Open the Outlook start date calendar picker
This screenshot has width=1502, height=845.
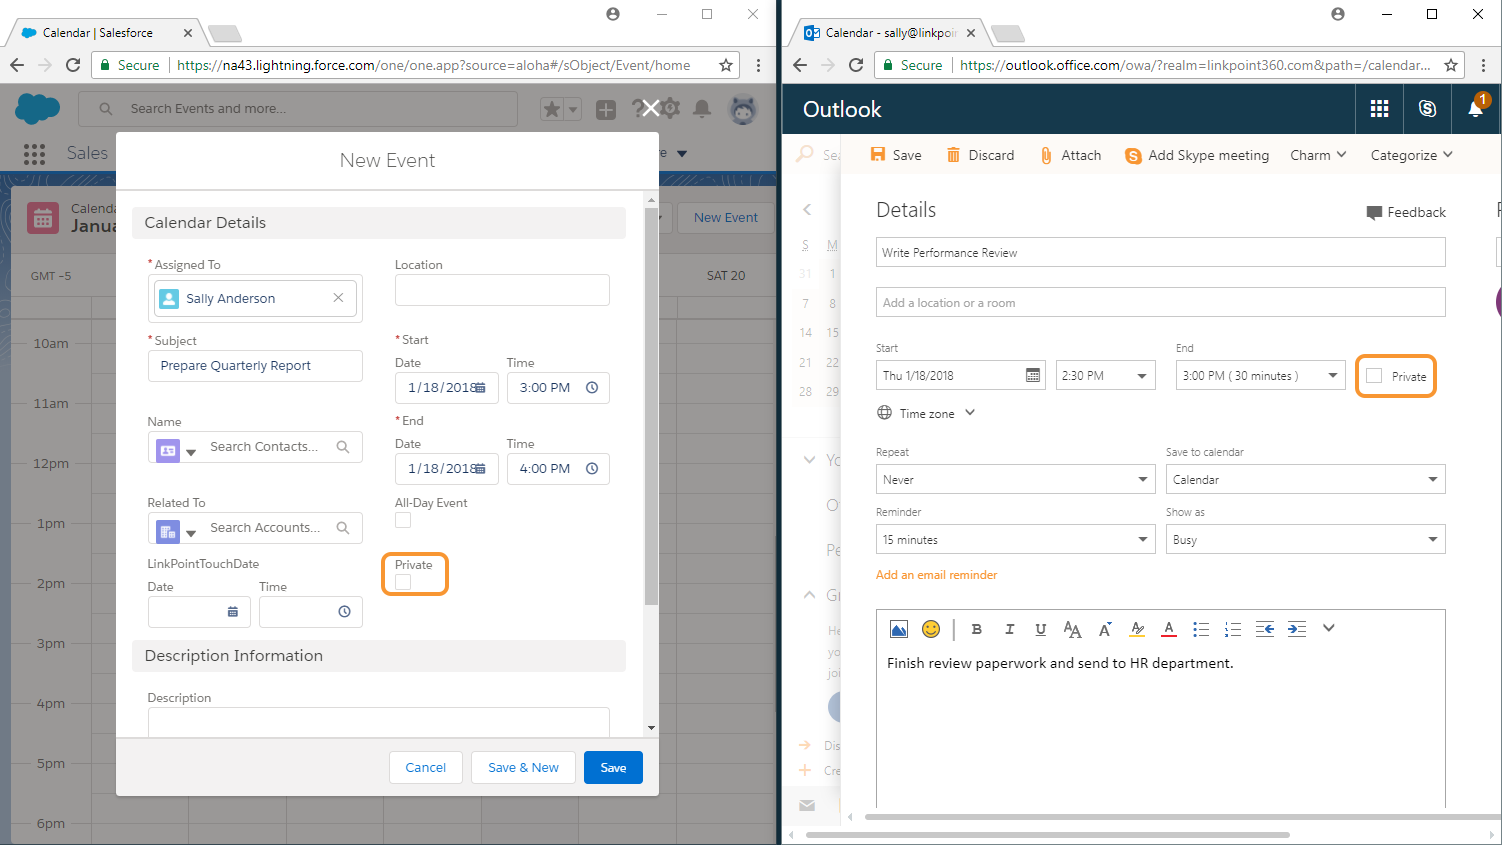tap(1033, 375)
